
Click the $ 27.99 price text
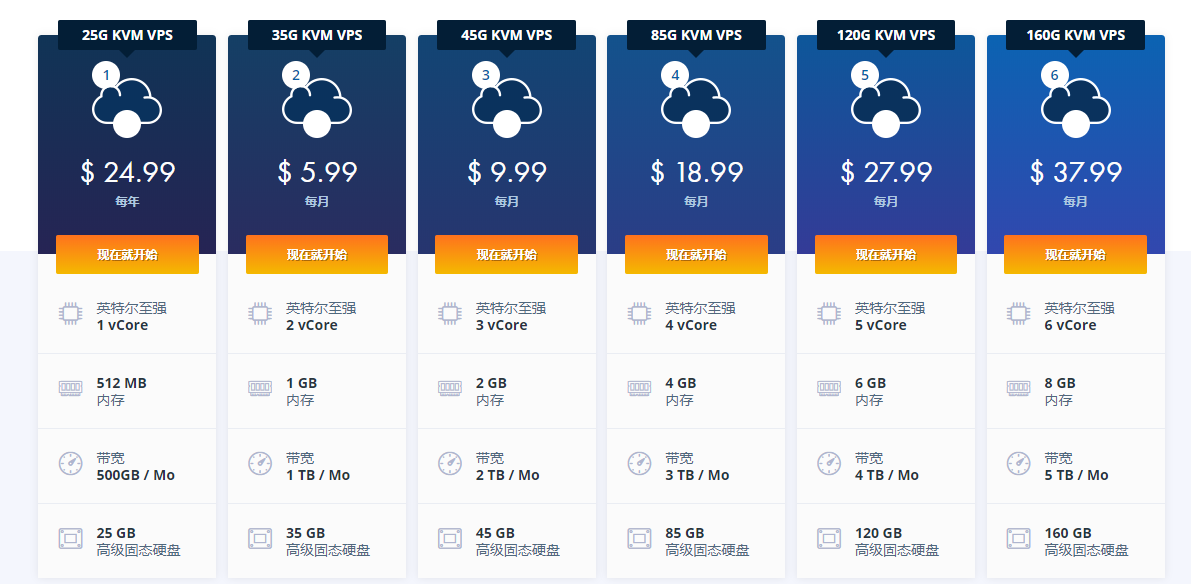click(886, 172)
